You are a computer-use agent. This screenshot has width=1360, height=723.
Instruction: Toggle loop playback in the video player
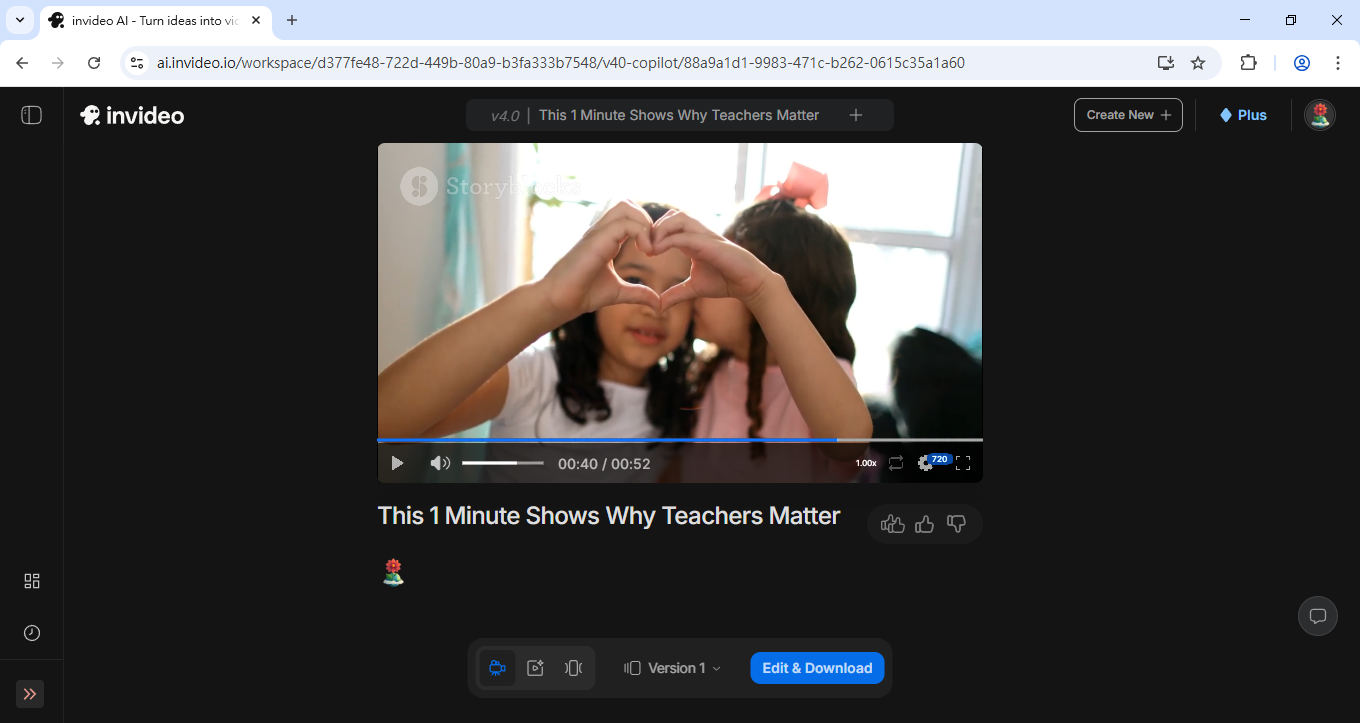click(895, 462)
